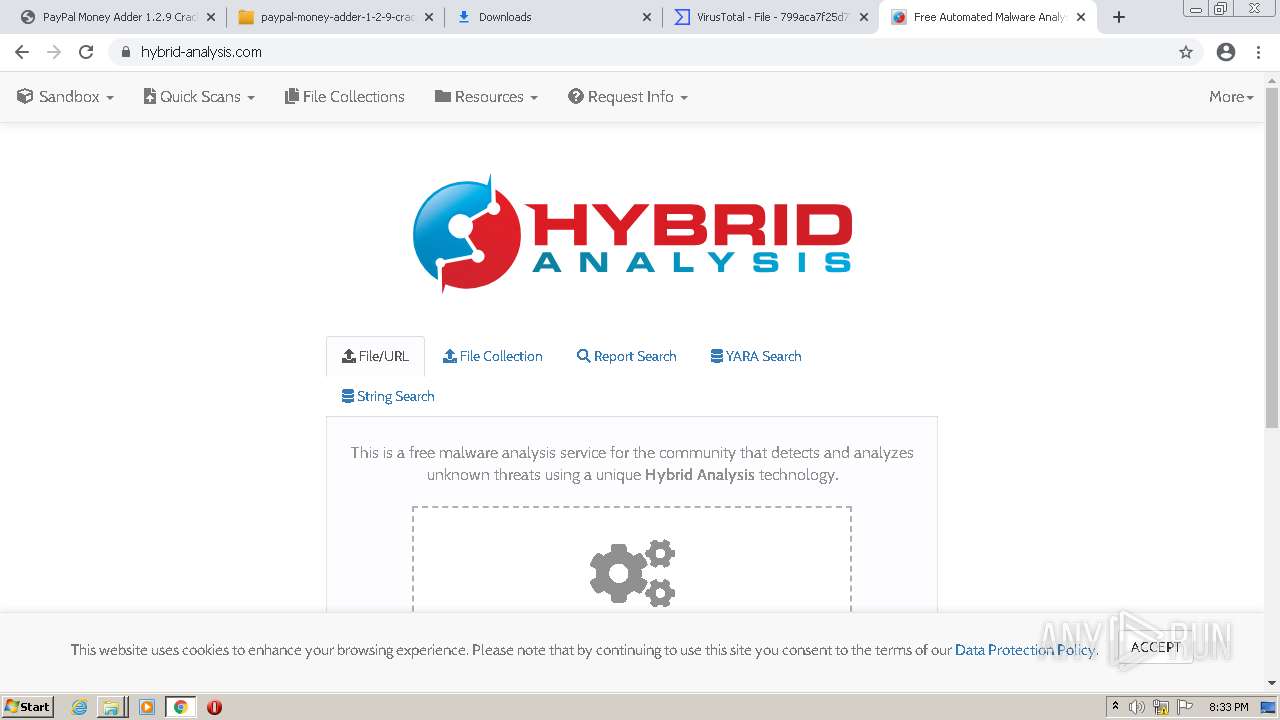Image resolution: width=1280 pixels, height=720 pixels.
Task: Bookmark this page with the star icon
Action: click(1186, 52)
